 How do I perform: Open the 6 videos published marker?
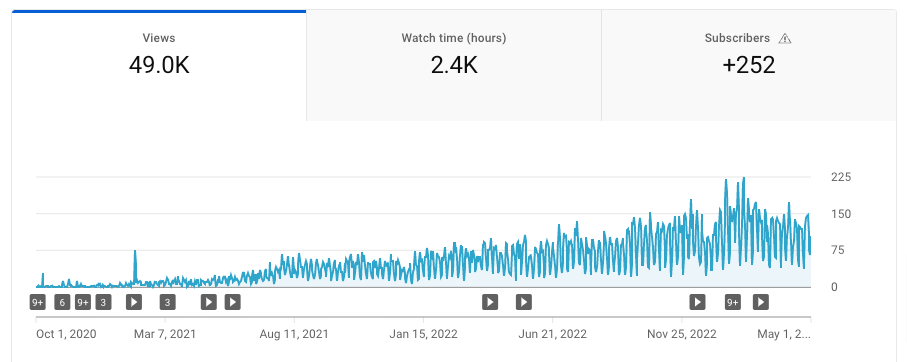click(x=62, y=302)
